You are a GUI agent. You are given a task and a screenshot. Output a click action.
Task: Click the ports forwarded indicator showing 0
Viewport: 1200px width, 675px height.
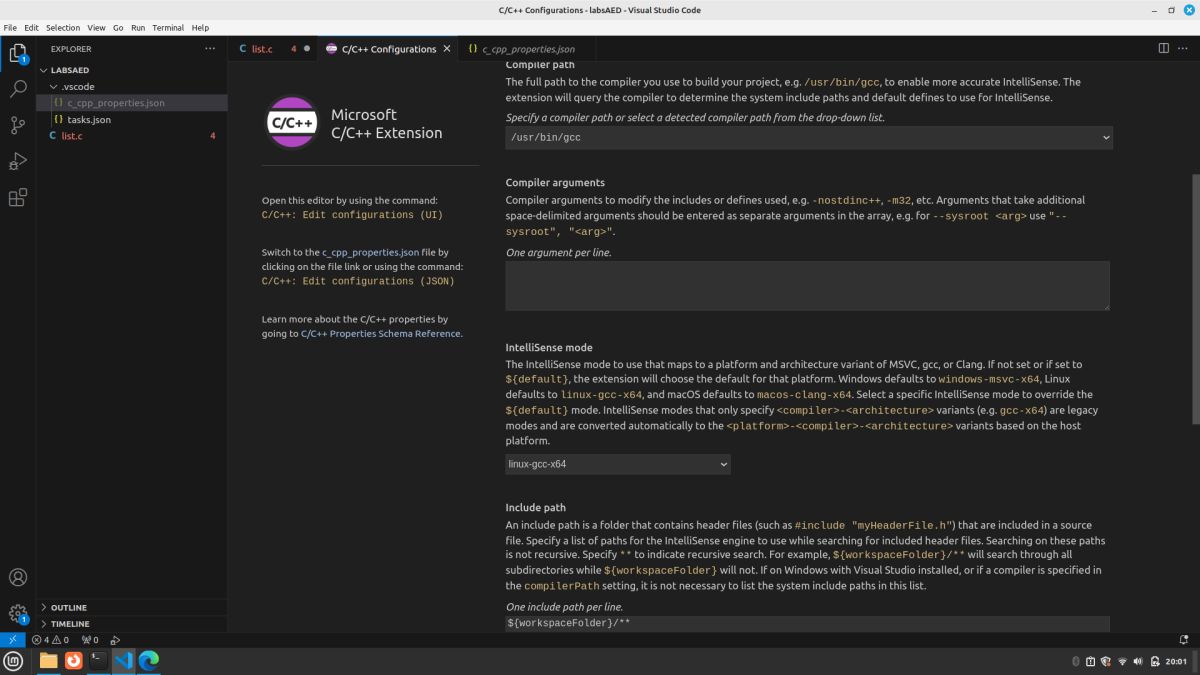(x=90, y=640)
